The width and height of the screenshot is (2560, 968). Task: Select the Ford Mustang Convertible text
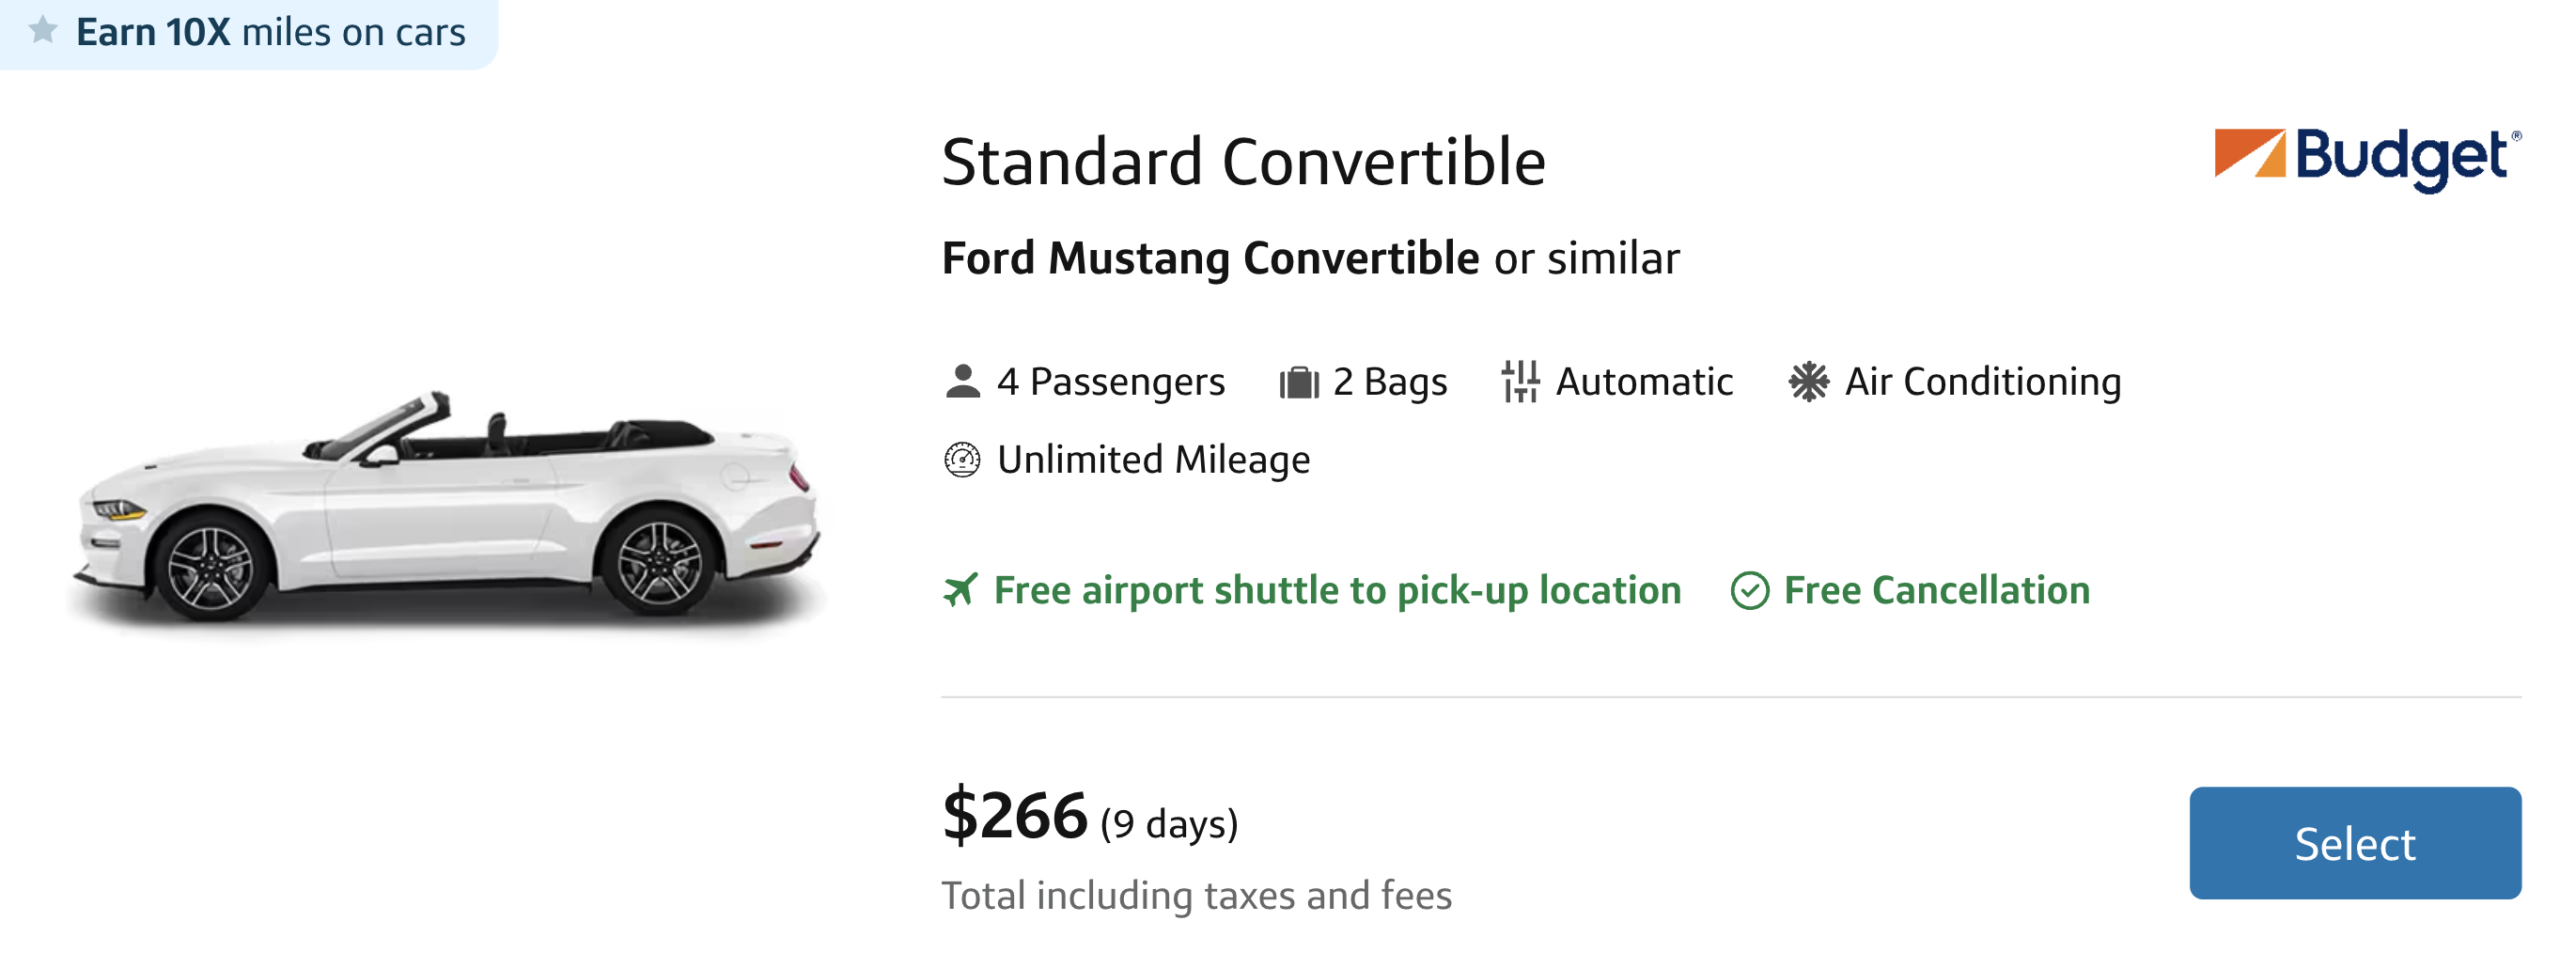coord(1210,258)
